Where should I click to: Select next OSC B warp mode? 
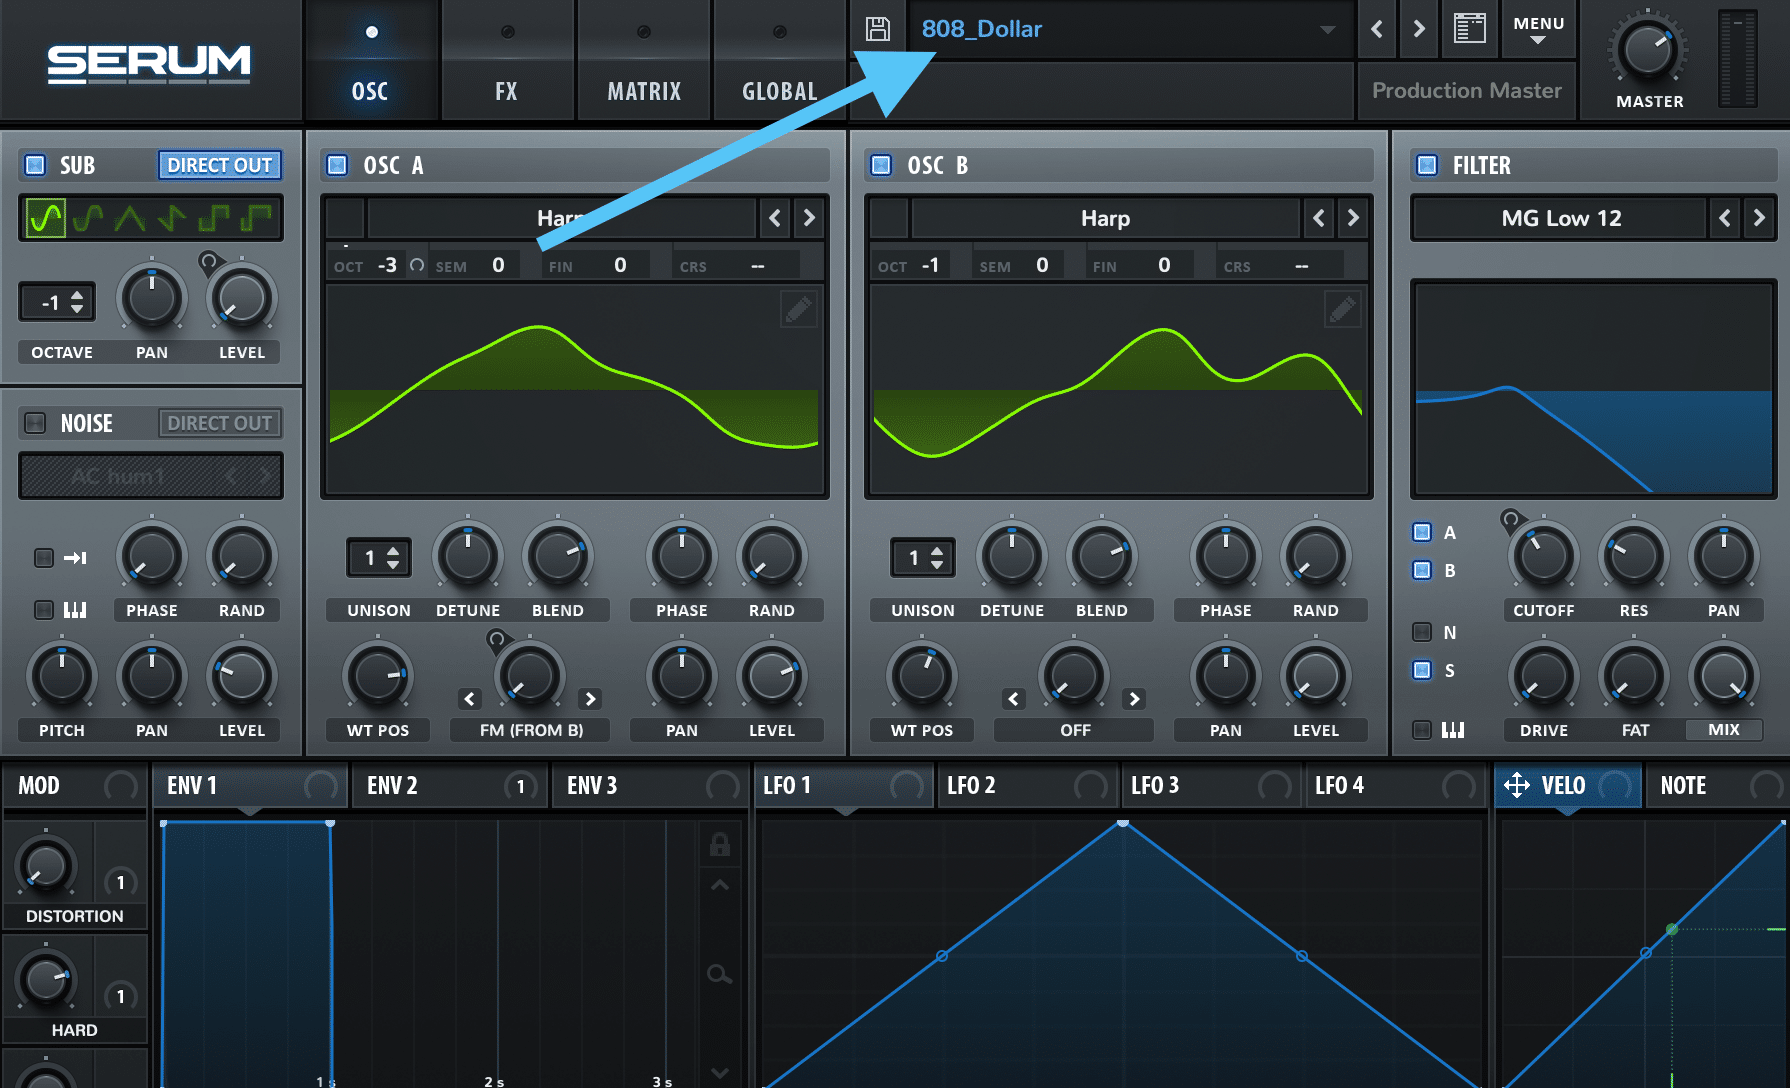click(1134, 699)
